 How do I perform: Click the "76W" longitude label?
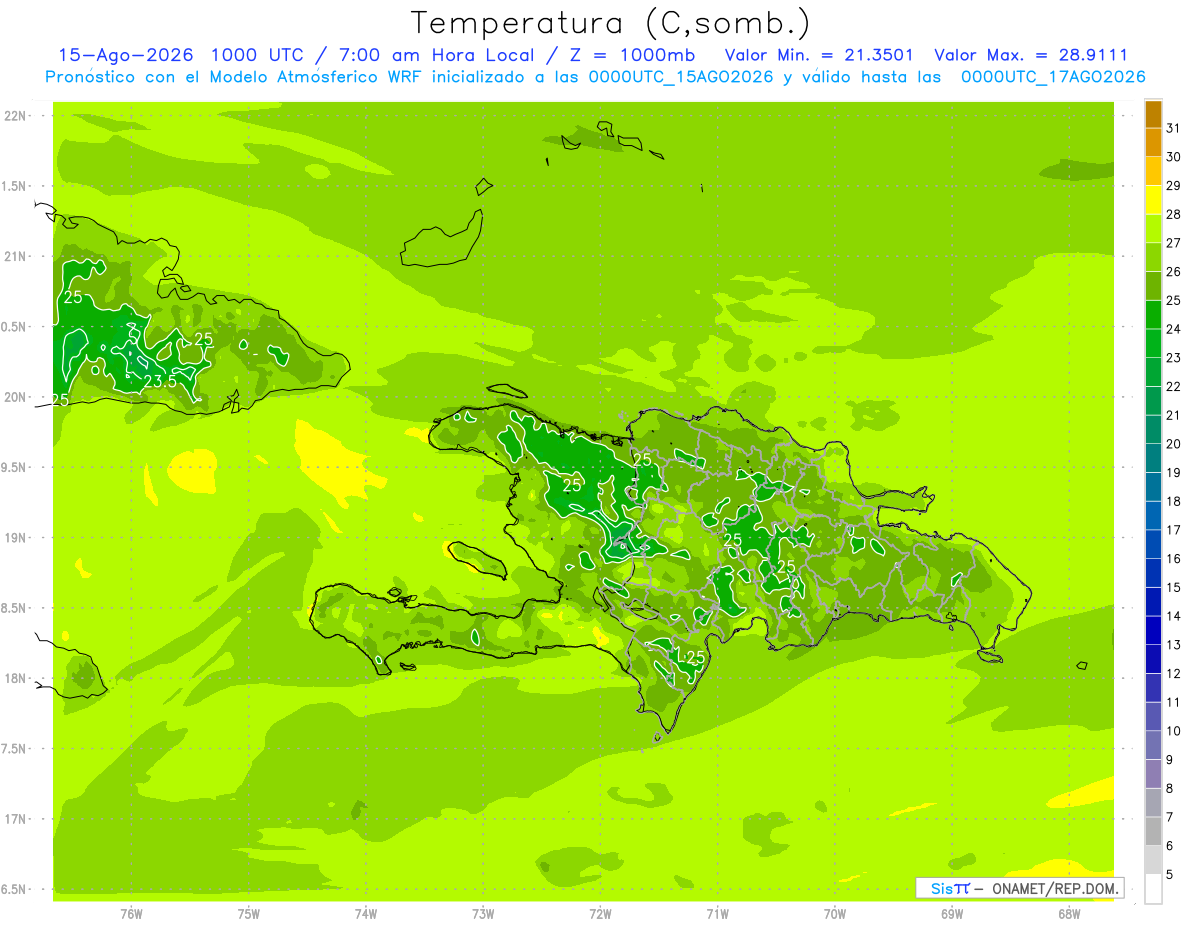[131, 914]
